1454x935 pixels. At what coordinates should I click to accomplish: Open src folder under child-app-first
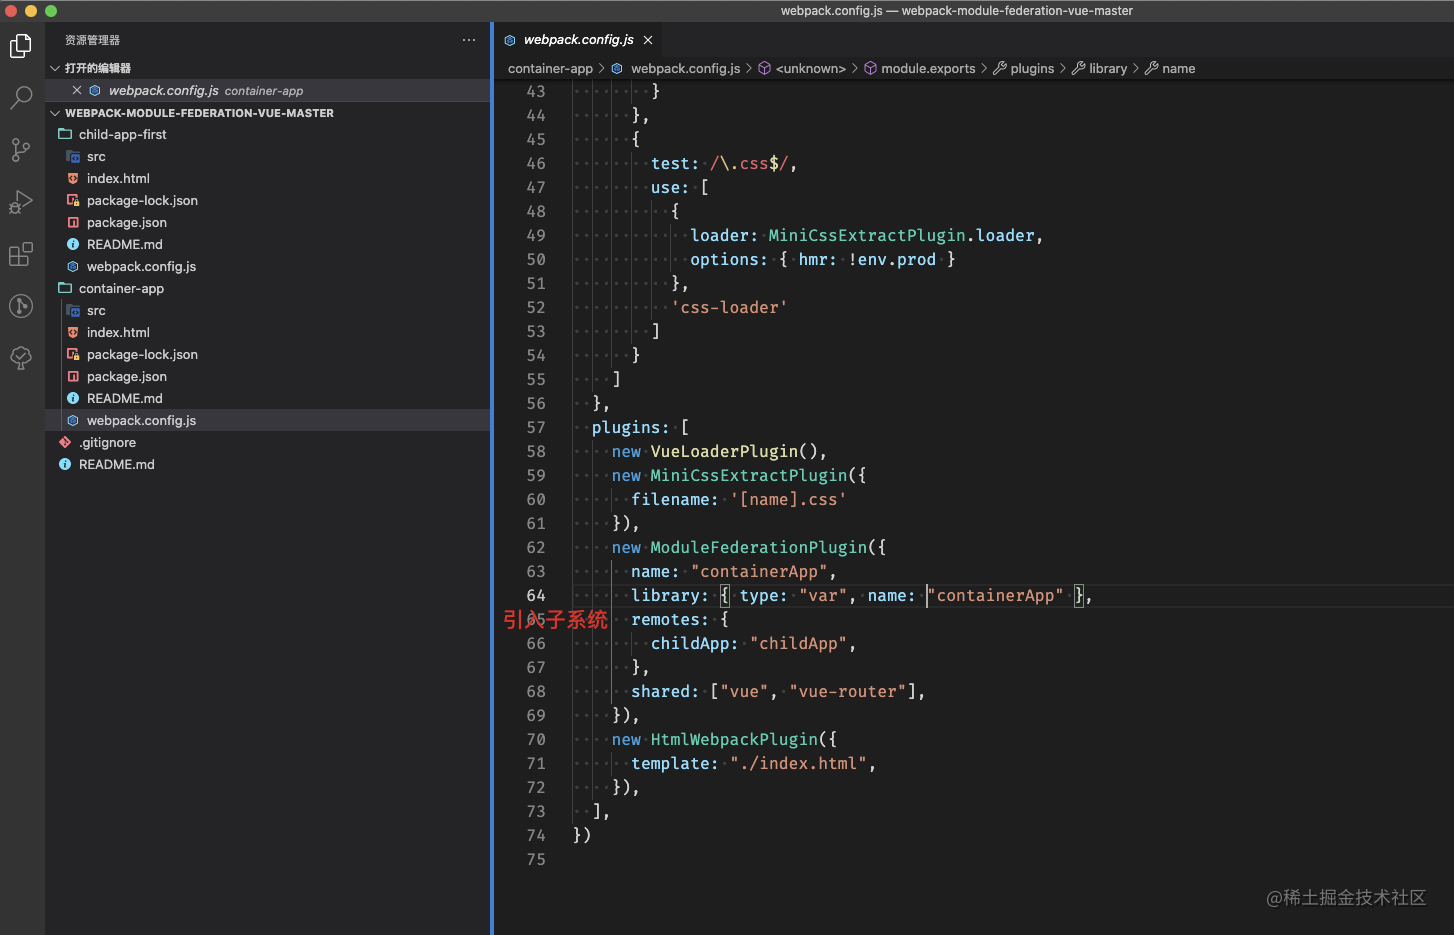click(x=268, y=156)
